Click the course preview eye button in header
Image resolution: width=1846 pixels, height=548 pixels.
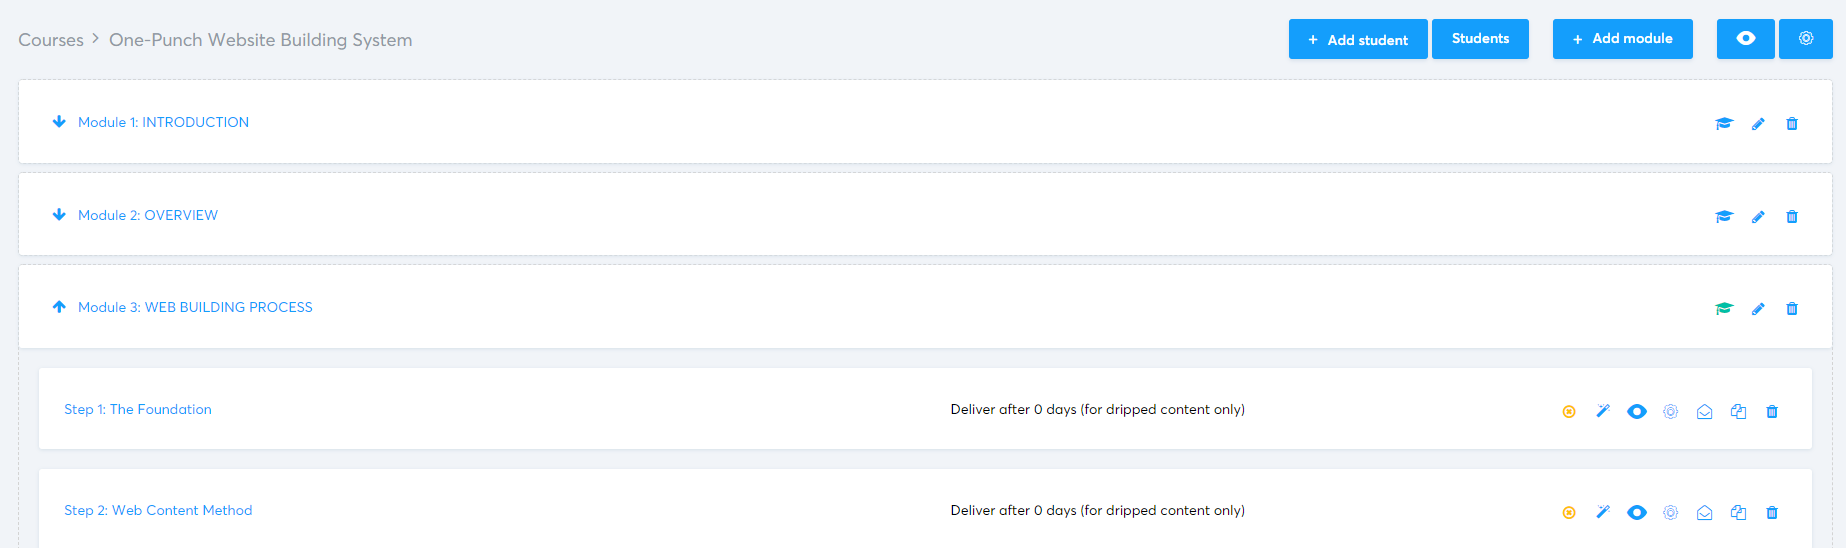(1745, 39)
